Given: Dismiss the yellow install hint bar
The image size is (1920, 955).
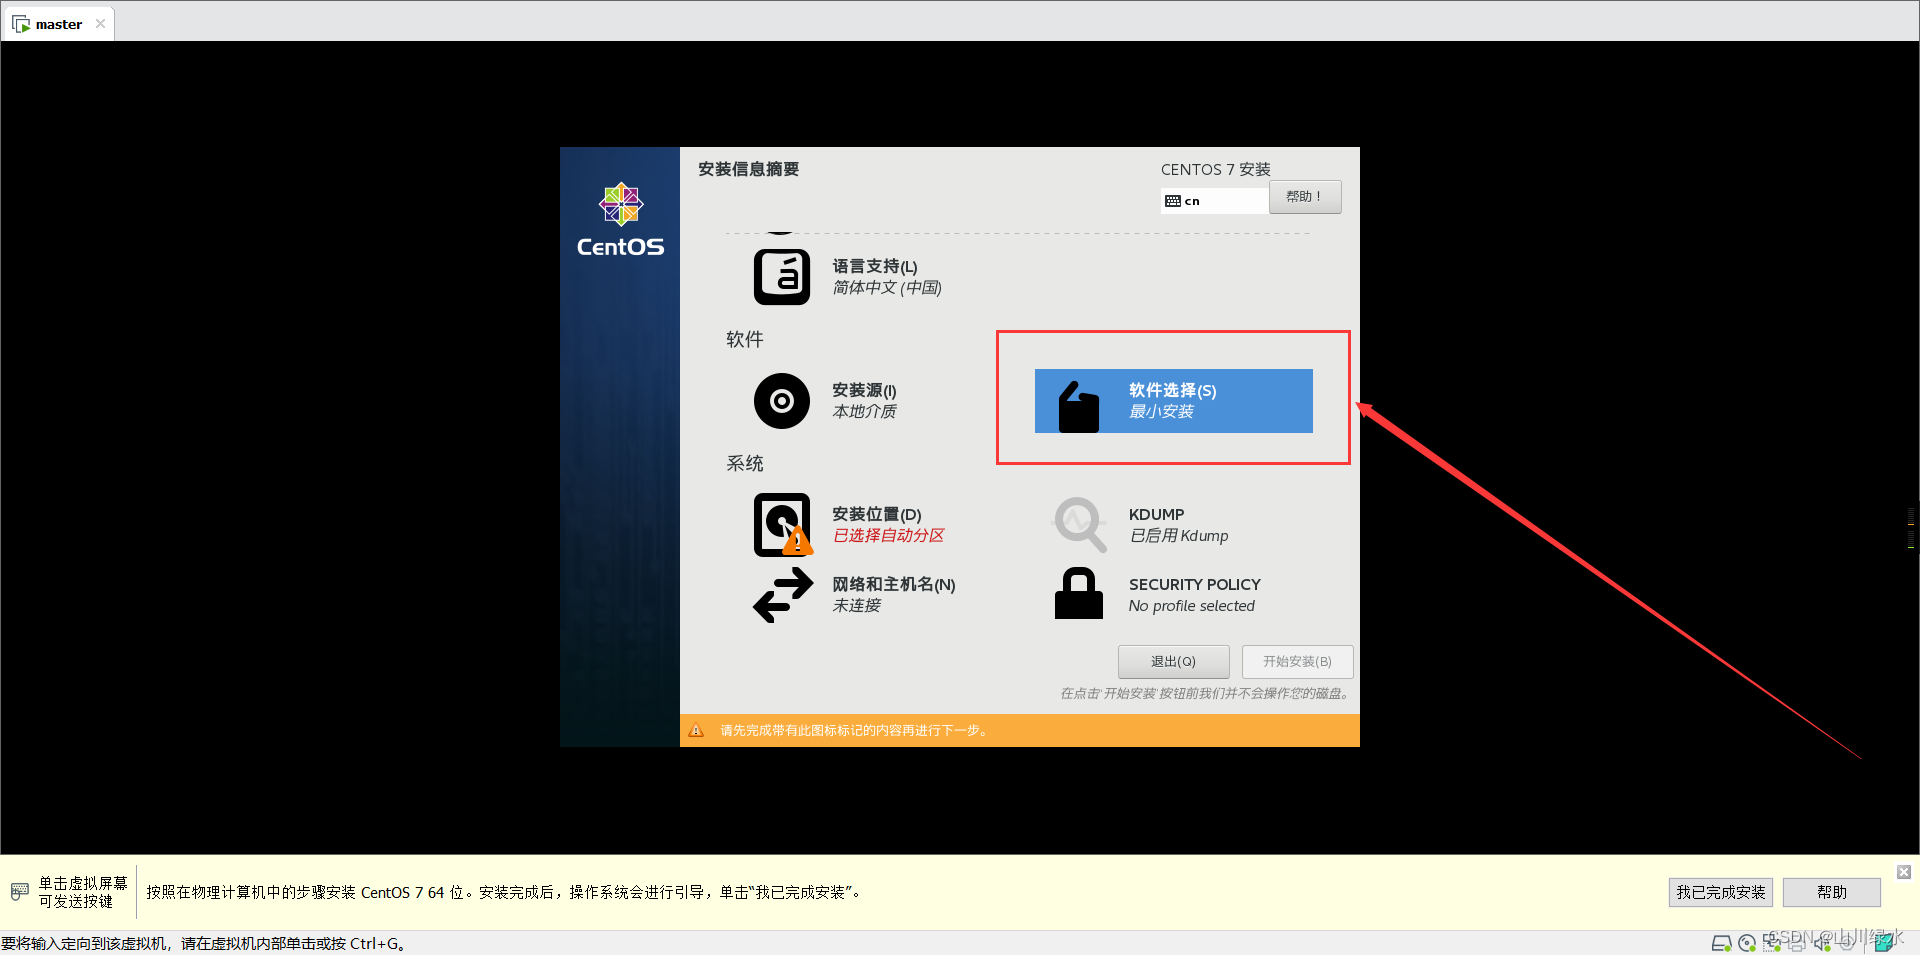Looking at the screenshot, I should 1904,872.
